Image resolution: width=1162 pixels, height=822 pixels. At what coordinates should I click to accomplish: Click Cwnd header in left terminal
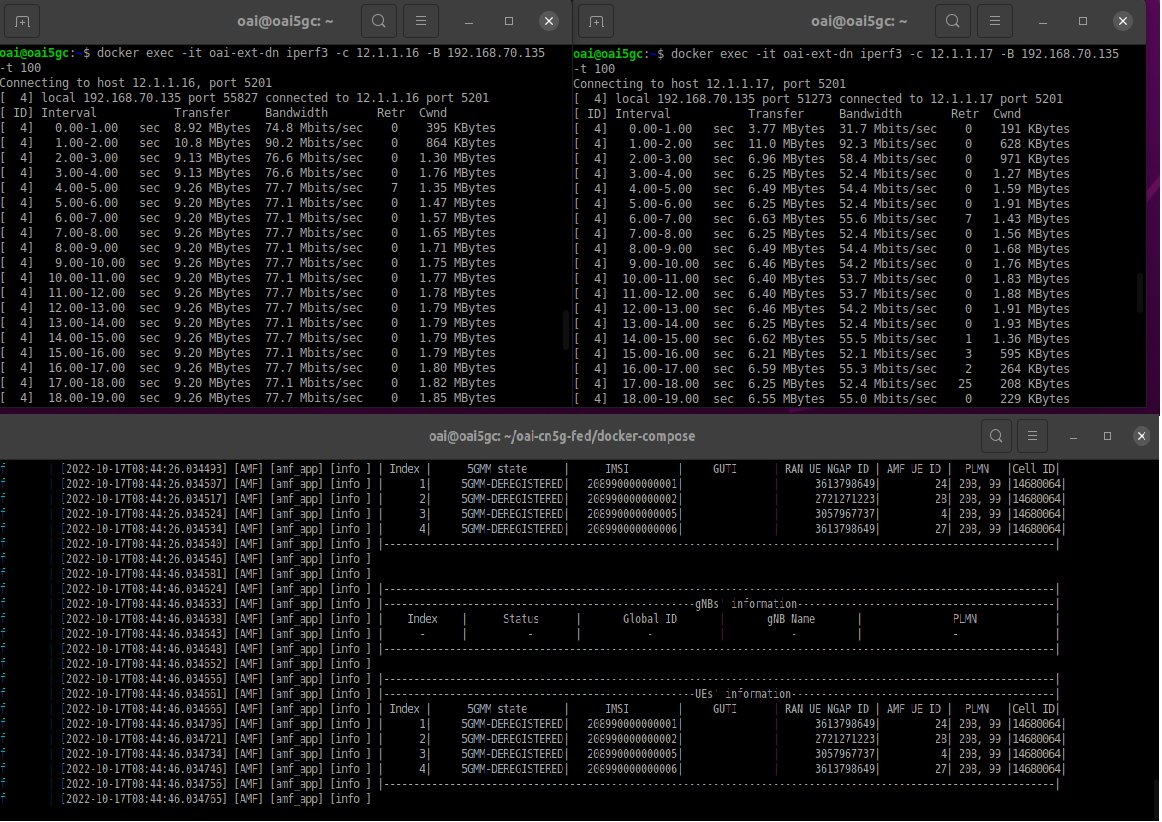(433, 113)
